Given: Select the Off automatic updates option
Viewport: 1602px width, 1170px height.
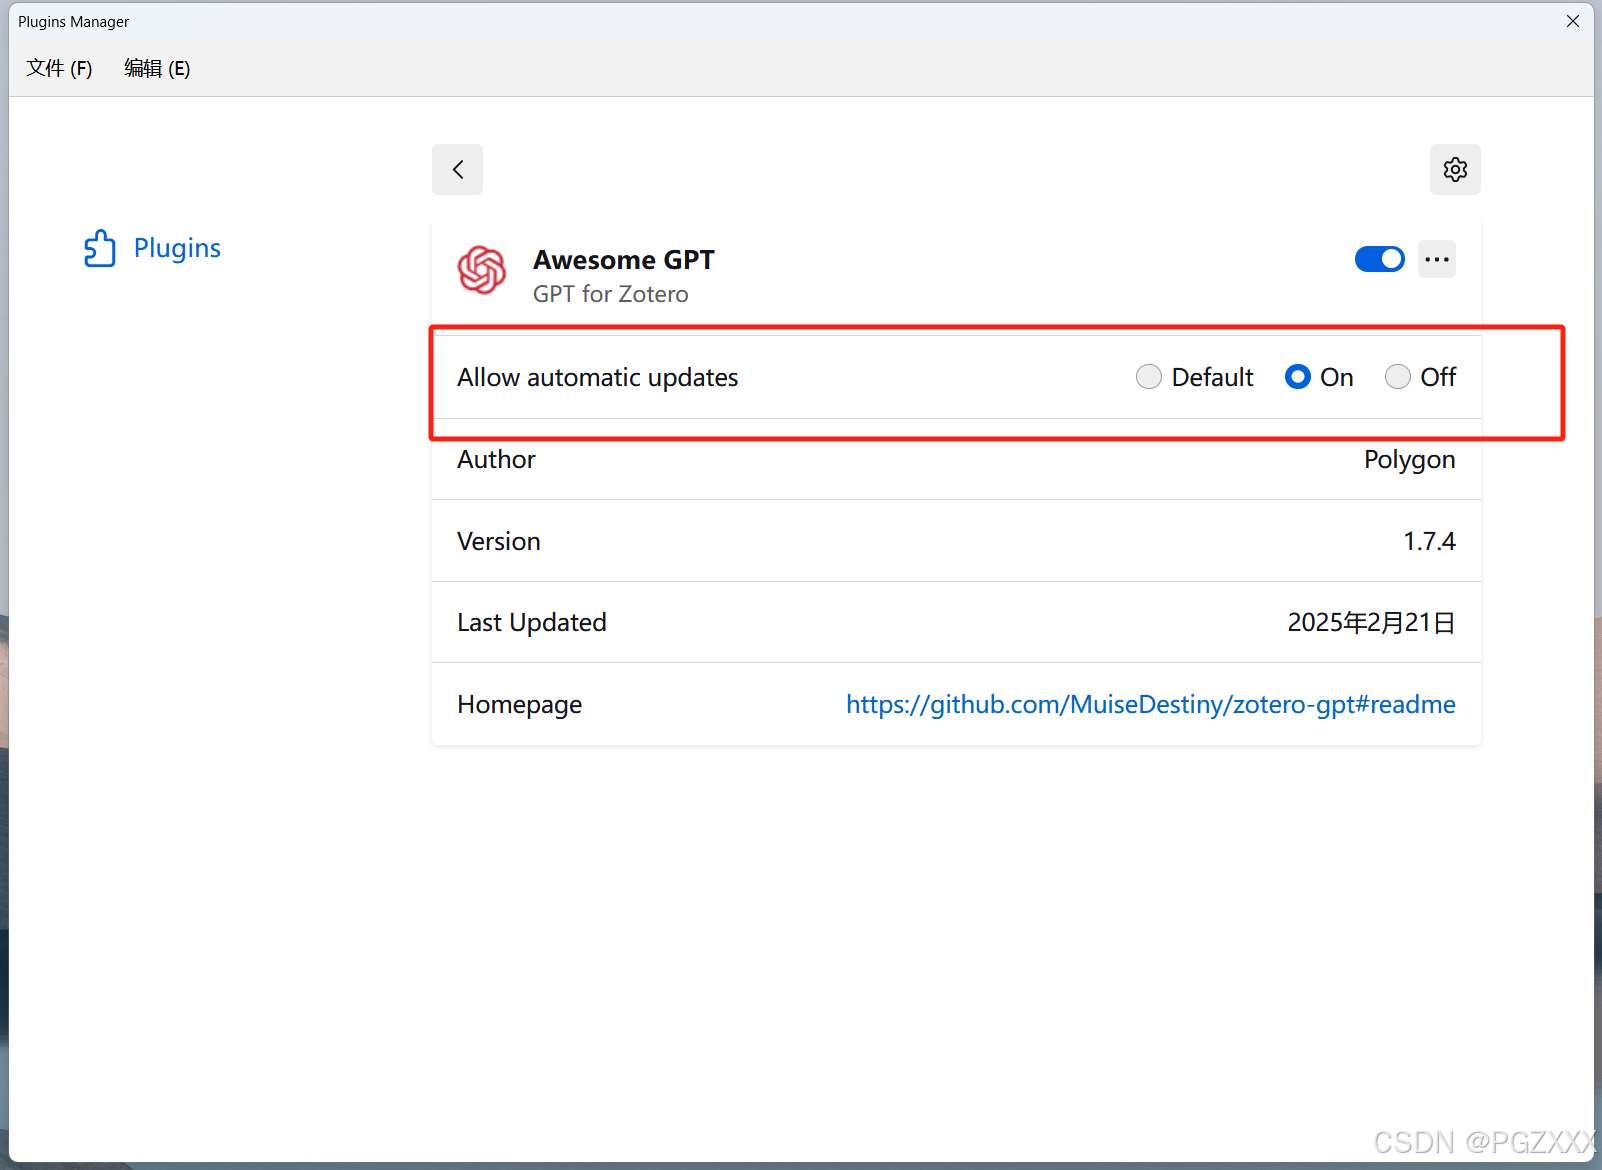Looking at the screenshot, I should tap(1398, 377).
